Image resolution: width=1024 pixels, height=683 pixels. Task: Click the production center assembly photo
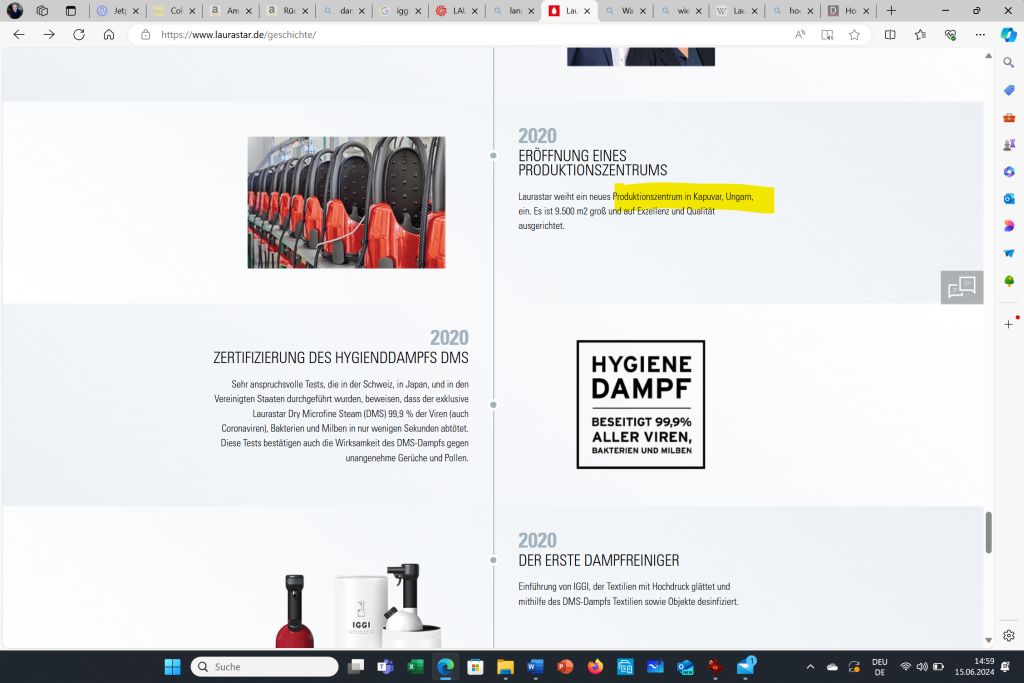(346, 202)
